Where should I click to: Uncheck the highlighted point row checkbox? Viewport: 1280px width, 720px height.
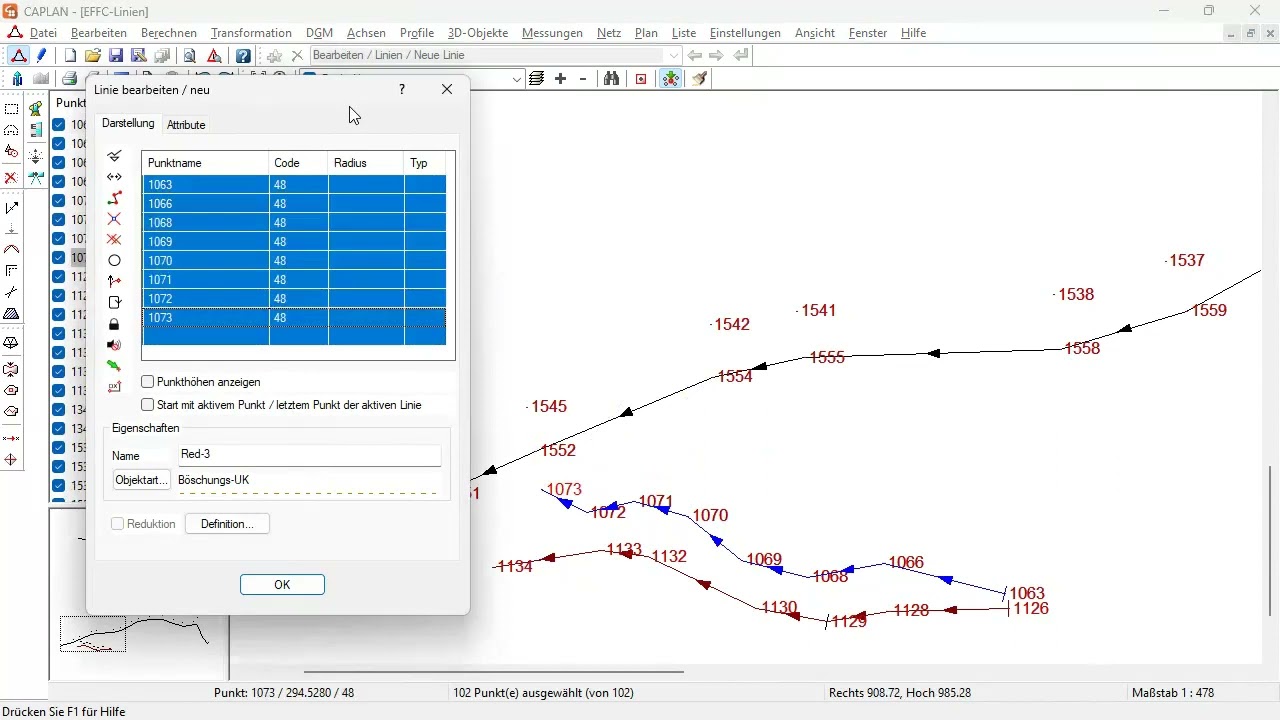pyautogui.click(x=59, y=258)
